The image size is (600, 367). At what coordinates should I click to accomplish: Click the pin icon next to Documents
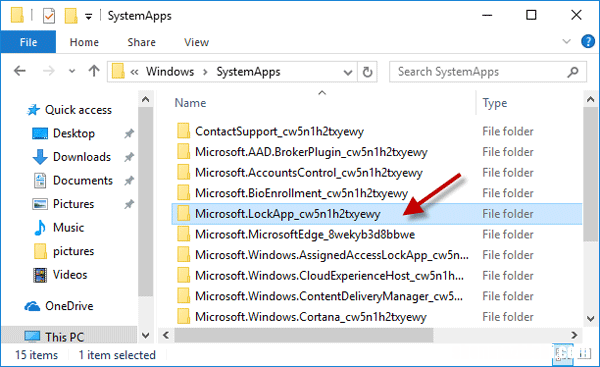click(x=129, y=181)
